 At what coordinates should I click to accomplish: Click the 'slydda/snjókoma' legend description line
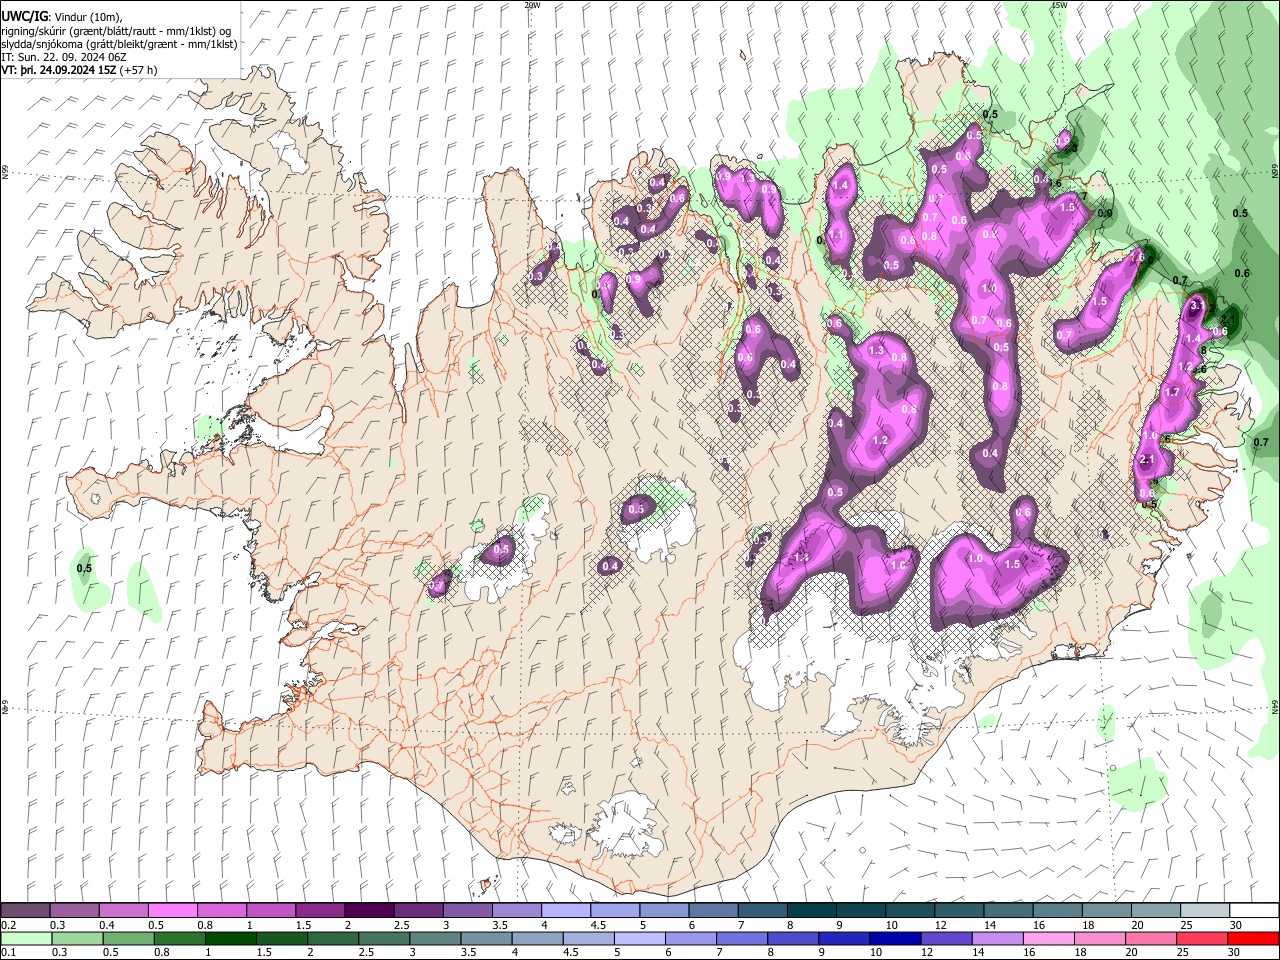[119, 45]
